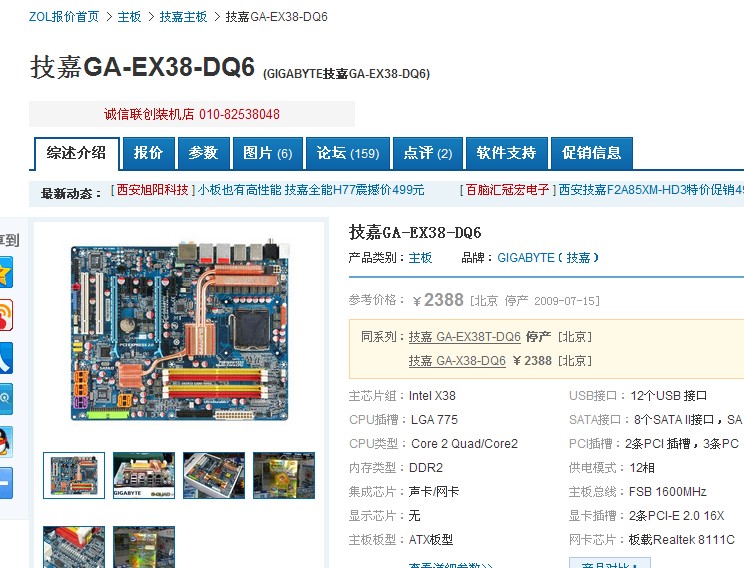Open 主板 breadcrumb link
744x568 pixels.
point(130,17)
